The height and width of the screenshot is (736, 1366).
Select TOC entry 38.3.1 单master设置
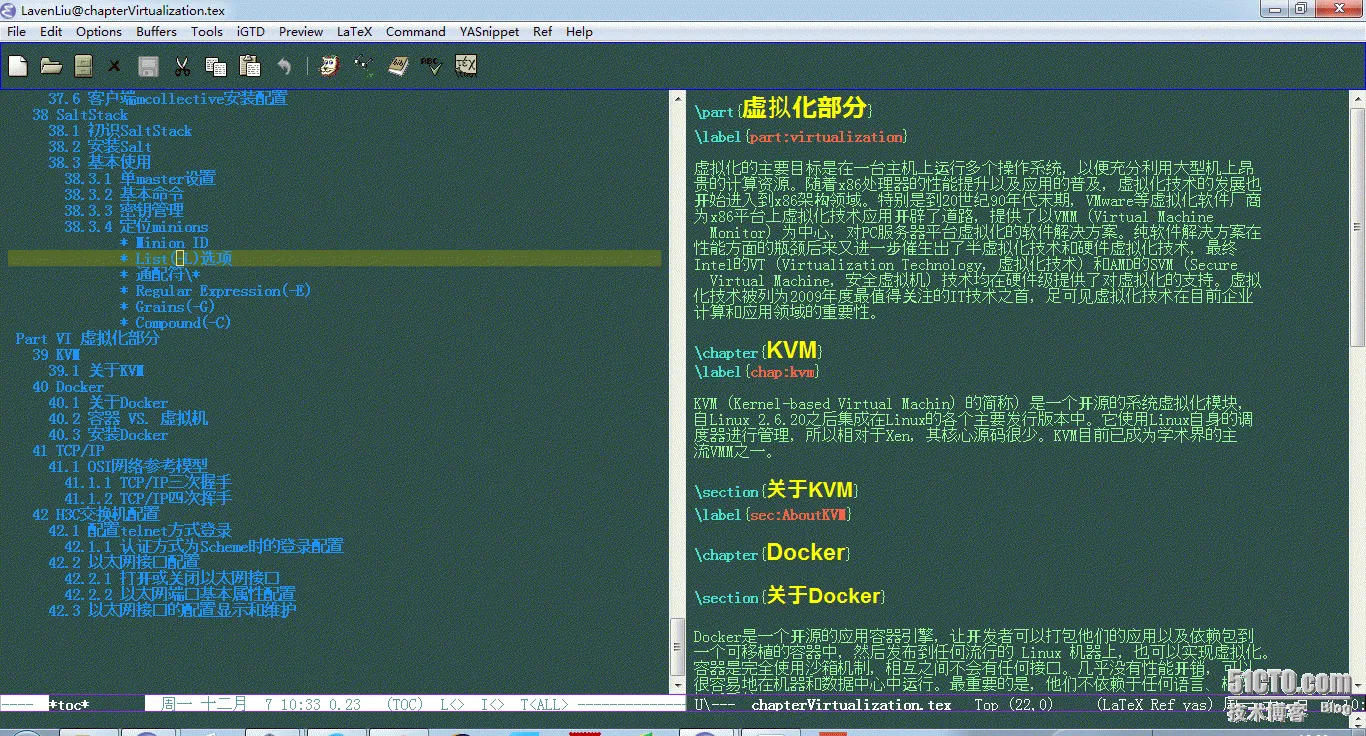[140, 179]
